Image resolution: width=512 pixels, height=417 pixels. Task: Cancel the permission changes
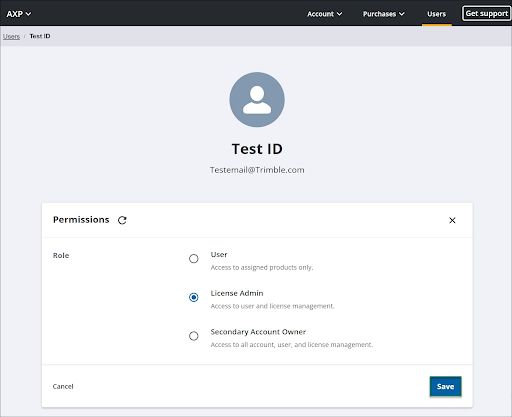pos(63,386)
